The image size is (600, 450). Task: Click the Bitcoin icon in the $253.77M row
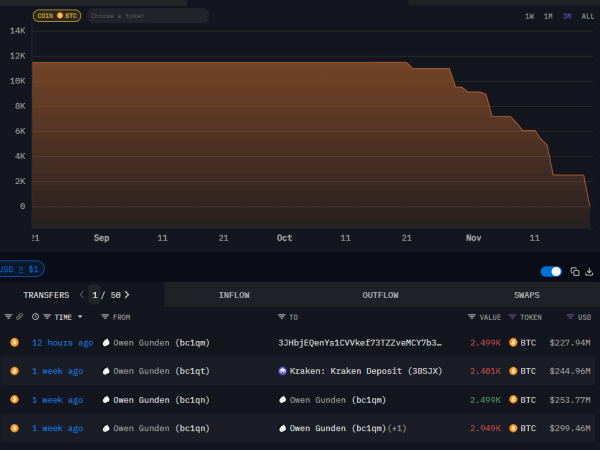click(x=15, y=399)
